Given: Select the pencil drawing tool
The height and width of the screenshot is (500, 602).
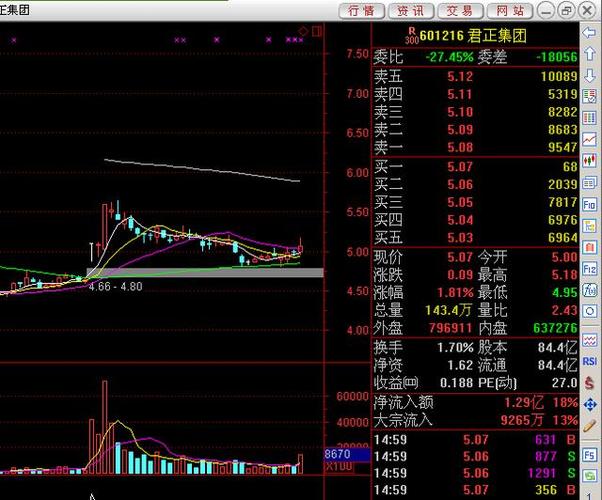Looking at the screenshot, I should coord(589,426).
